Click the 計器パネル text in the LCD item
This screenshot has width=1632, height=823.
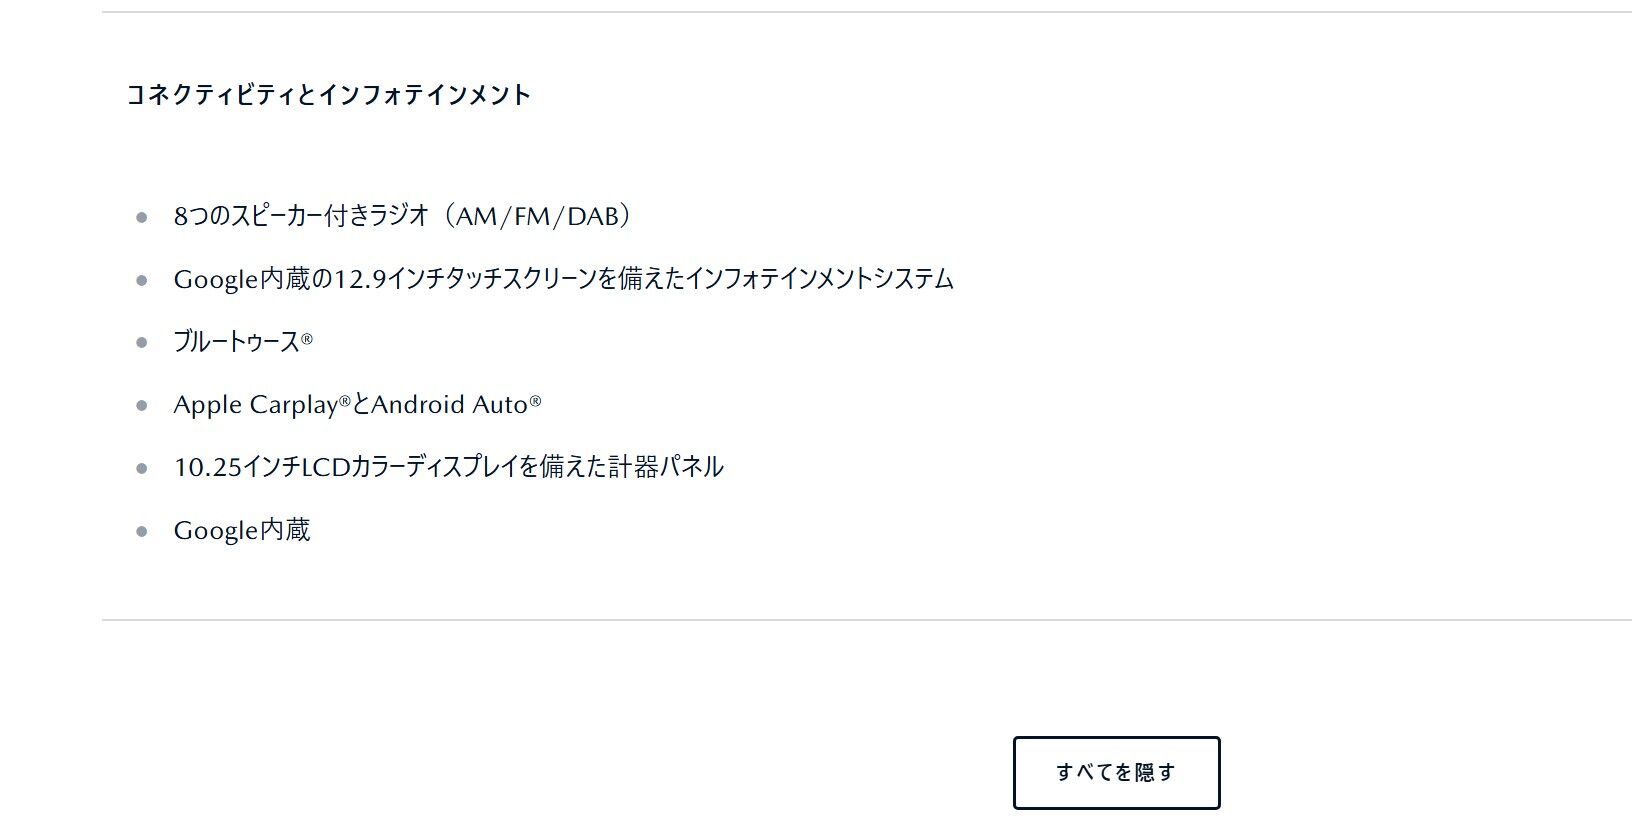[x=666, y=467]
